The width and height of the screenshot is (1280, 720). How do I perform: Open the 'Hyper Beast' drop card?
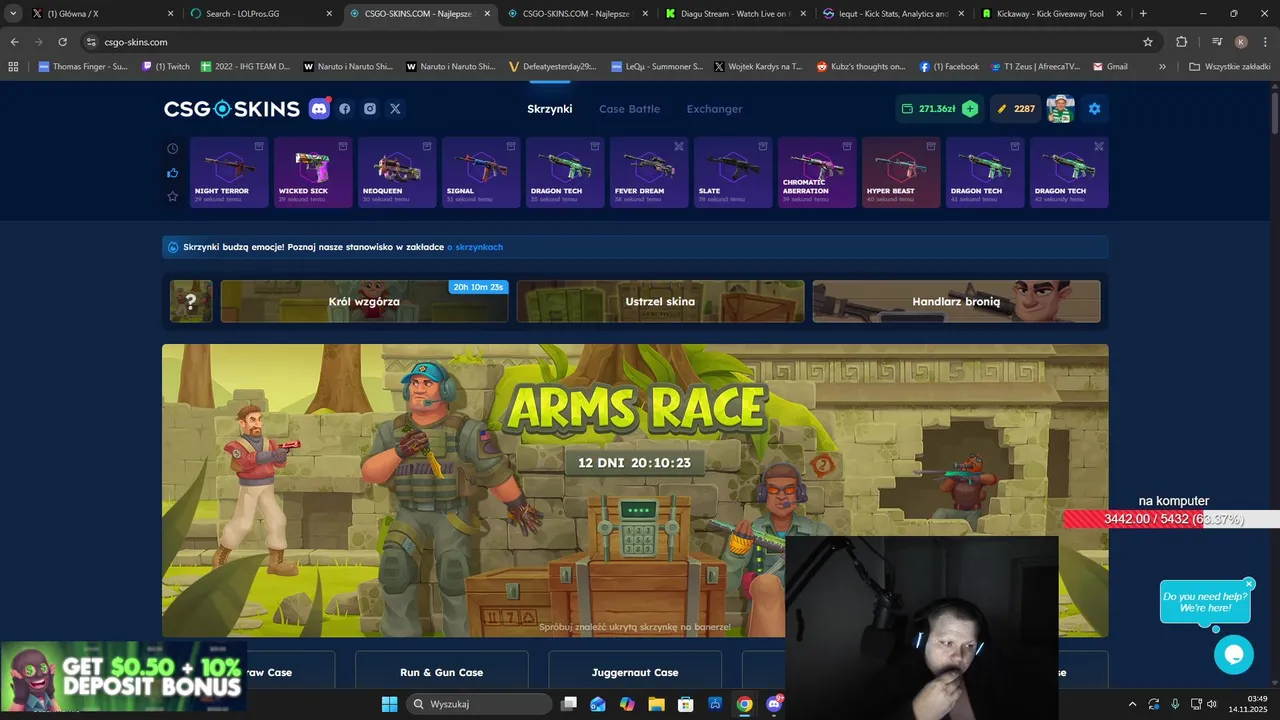click(x=901, y=173)
